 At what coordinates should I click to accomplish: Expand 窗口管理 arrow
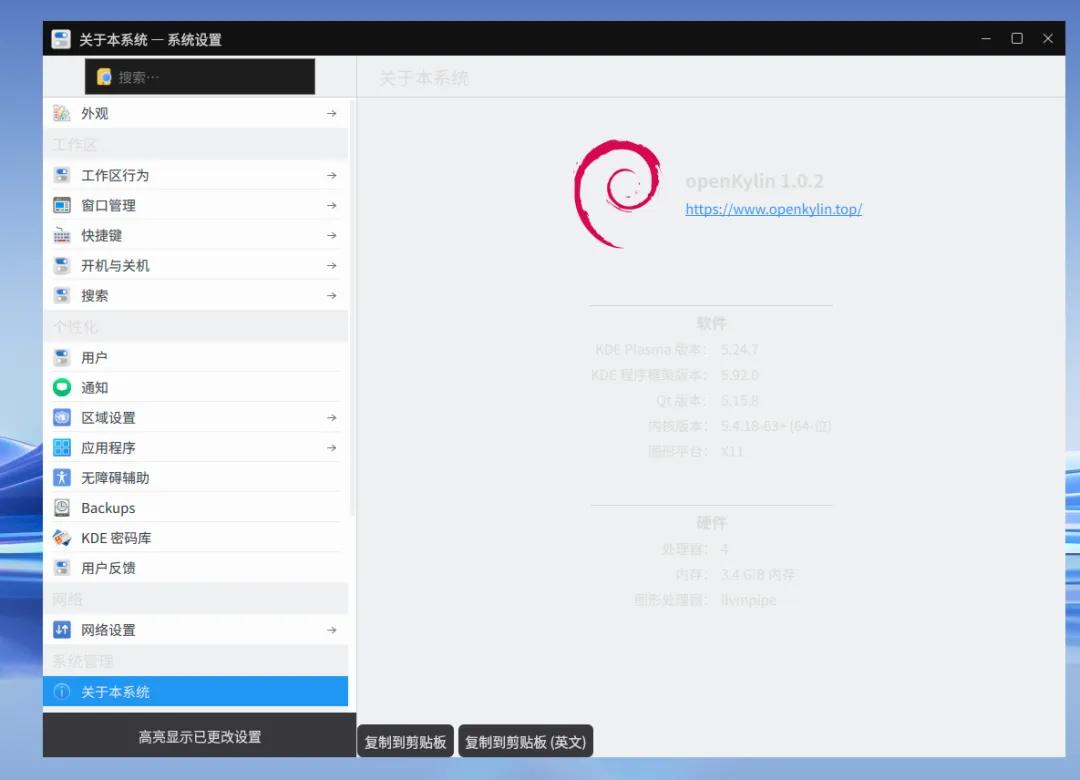[331, 205]
